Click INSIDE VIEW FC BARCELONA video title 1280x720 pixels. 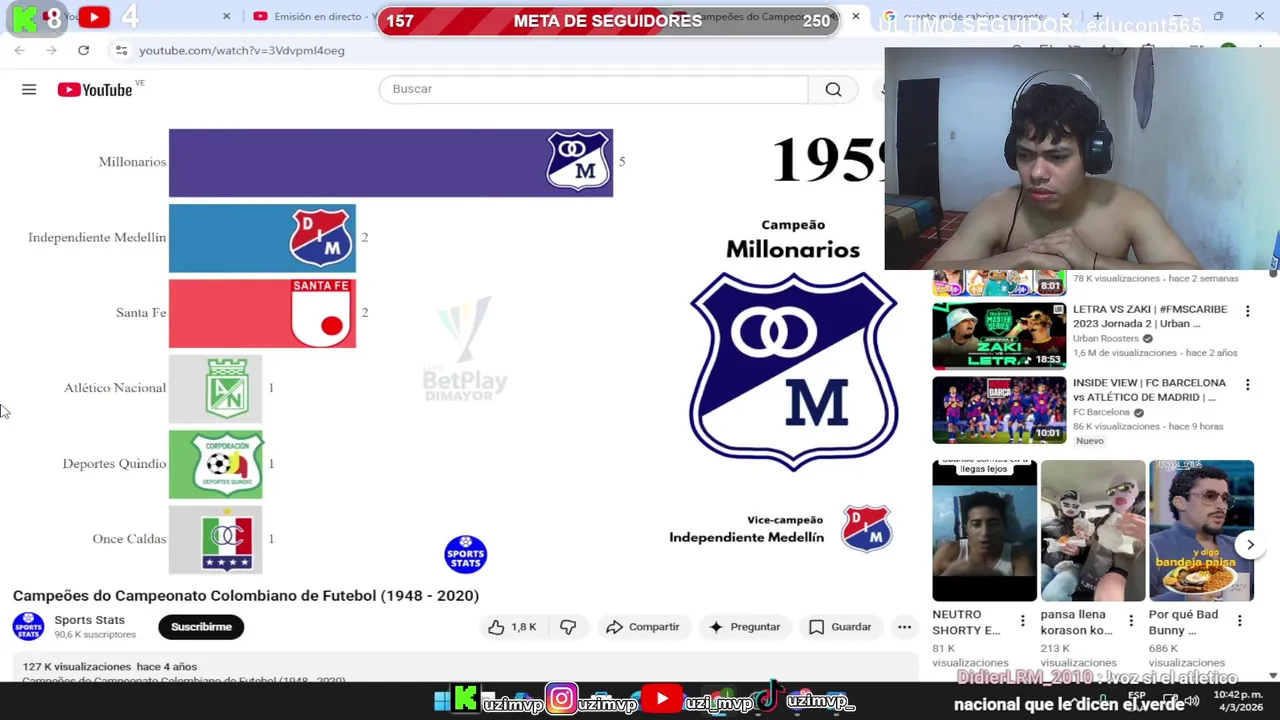click(x=1149, y=390)
